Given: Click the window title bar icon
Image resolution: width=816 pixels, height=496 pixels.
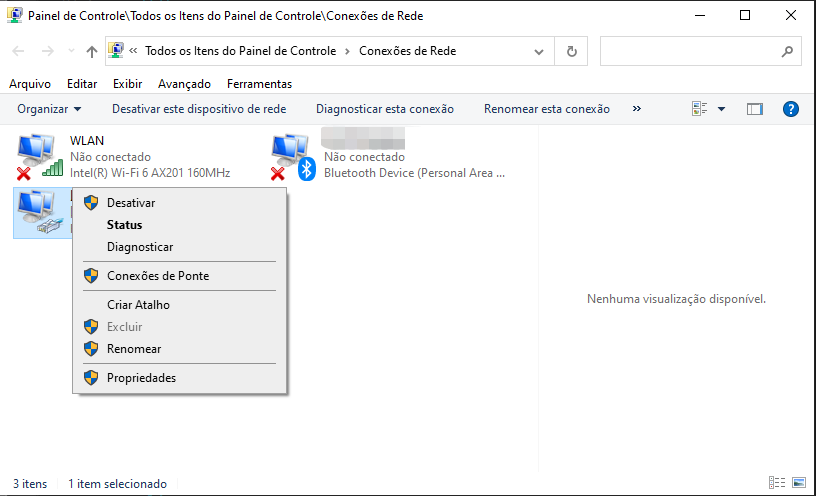Looking at the screenshot, I should [x=15, y=15].
